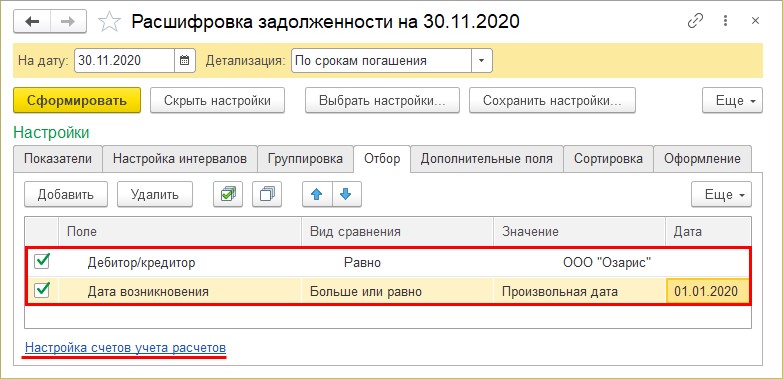Open the top Еще dropdown menu
This screenshot has width=783, height=379.
(733, 100)
